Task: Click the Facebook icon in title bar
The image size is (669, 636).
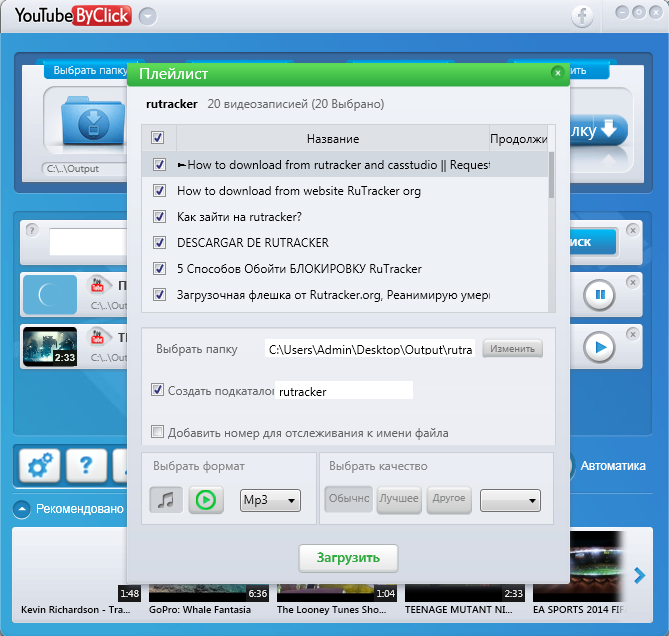Action: click(582, 17)
